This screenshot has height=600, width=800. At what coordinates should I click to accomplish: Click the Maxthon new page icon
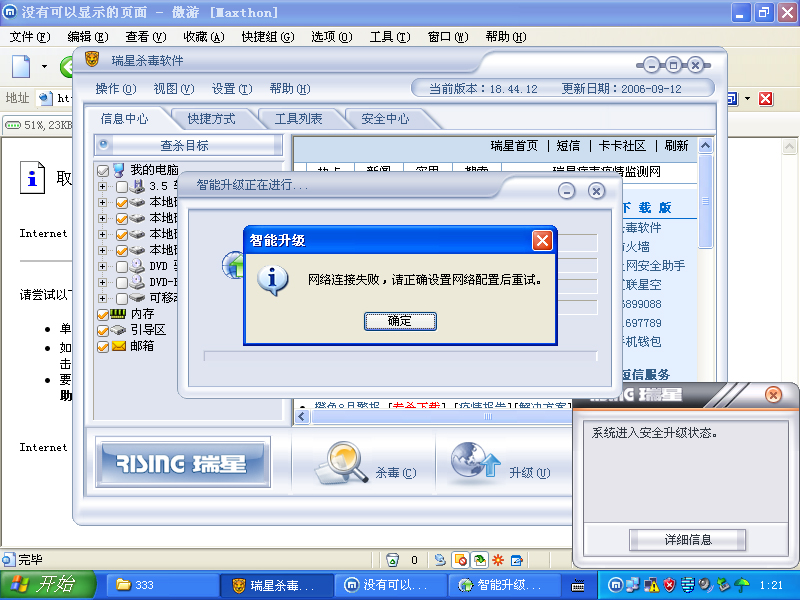click(21, 66)
